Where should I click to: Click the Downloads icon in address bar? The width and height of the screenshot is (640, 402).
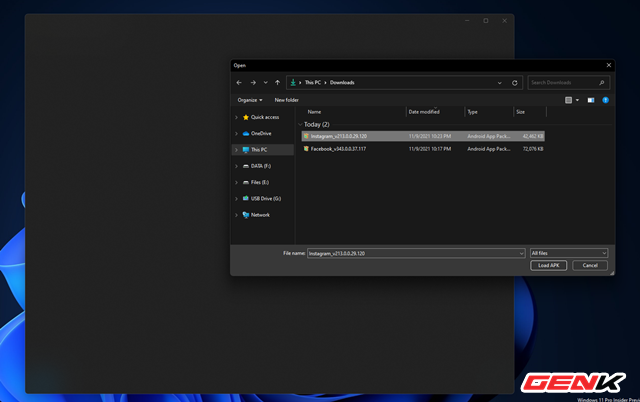(293, 82)
